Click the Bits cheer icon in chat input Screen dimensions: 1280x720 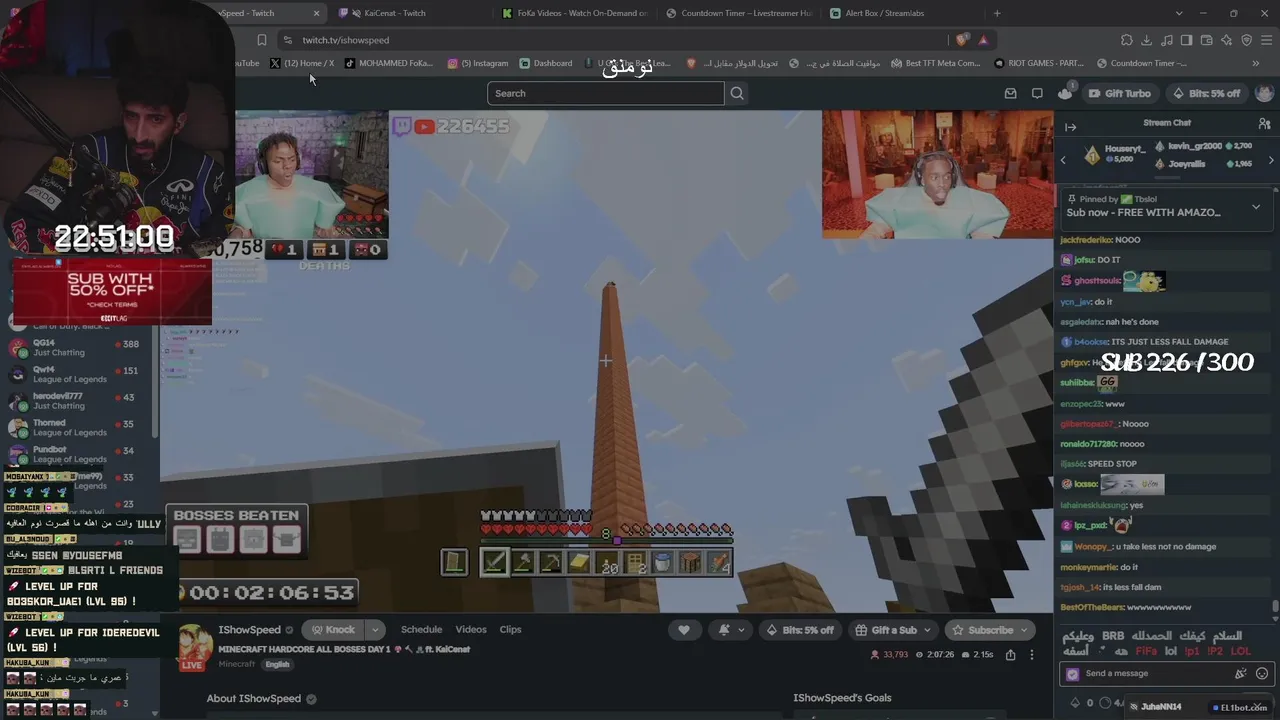pyautogui.click(x=1241, y=674)
